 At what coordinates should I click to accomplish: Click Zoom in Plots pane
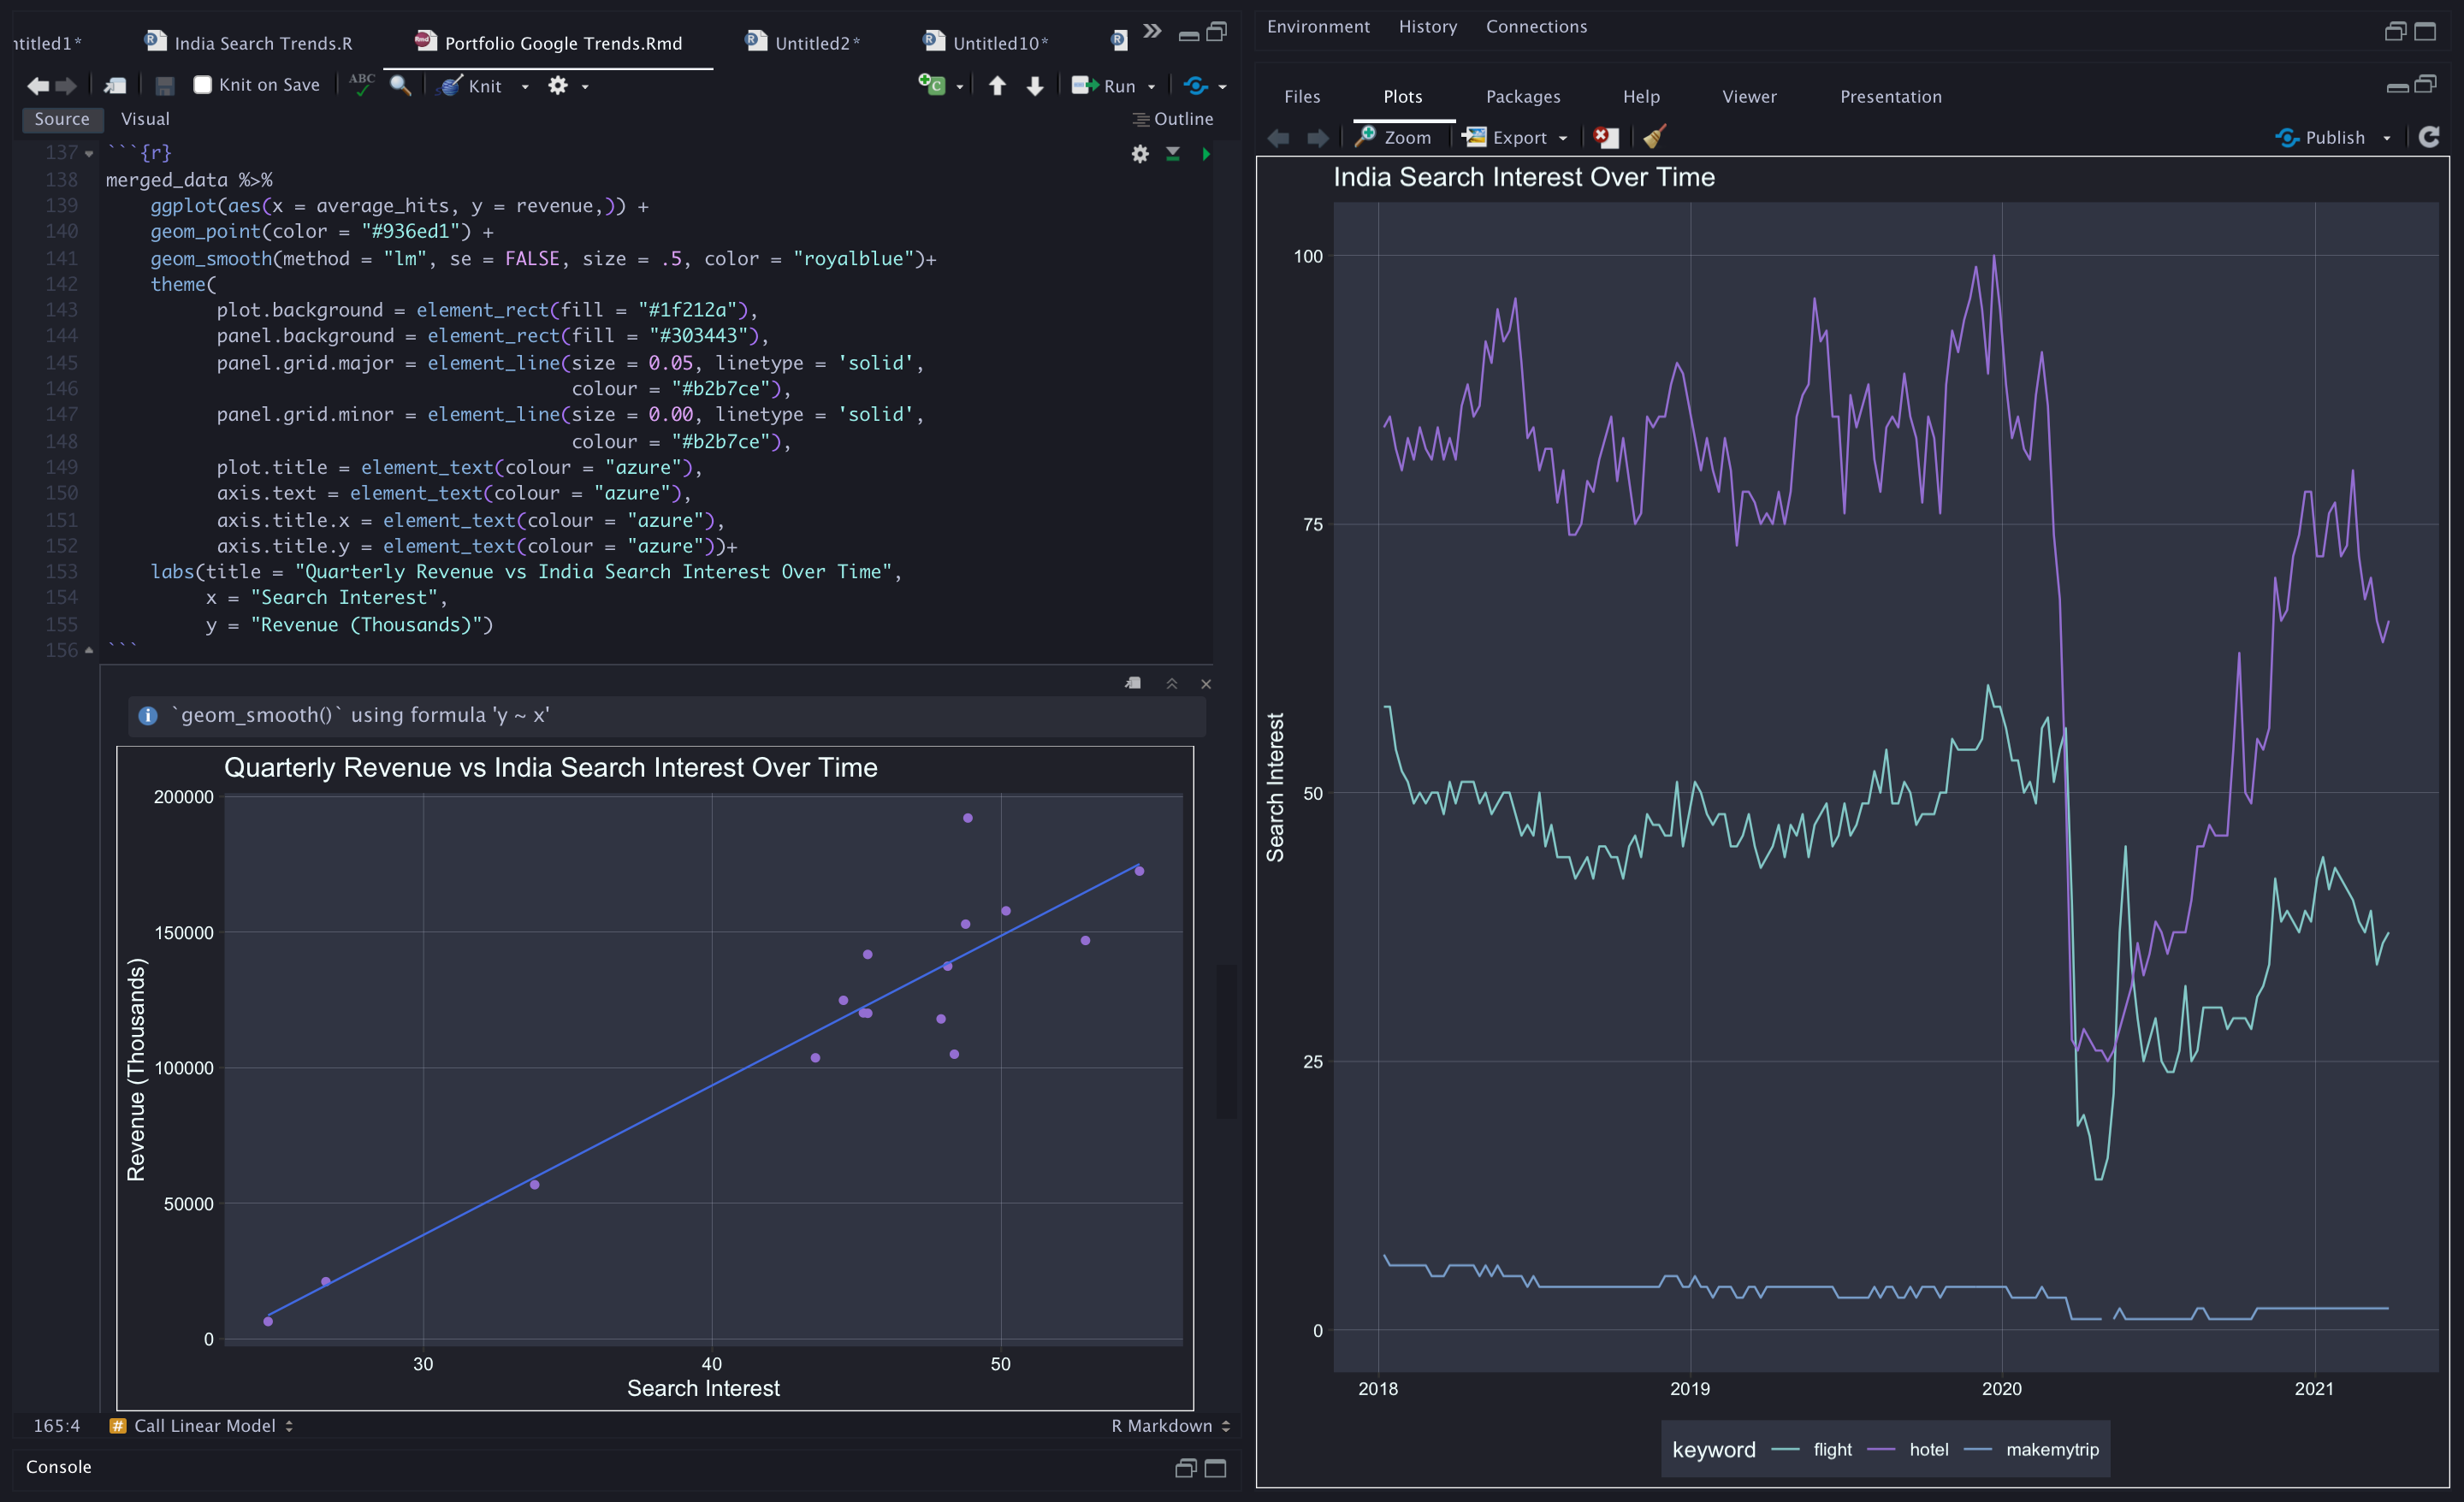[x=1393, y=137]
